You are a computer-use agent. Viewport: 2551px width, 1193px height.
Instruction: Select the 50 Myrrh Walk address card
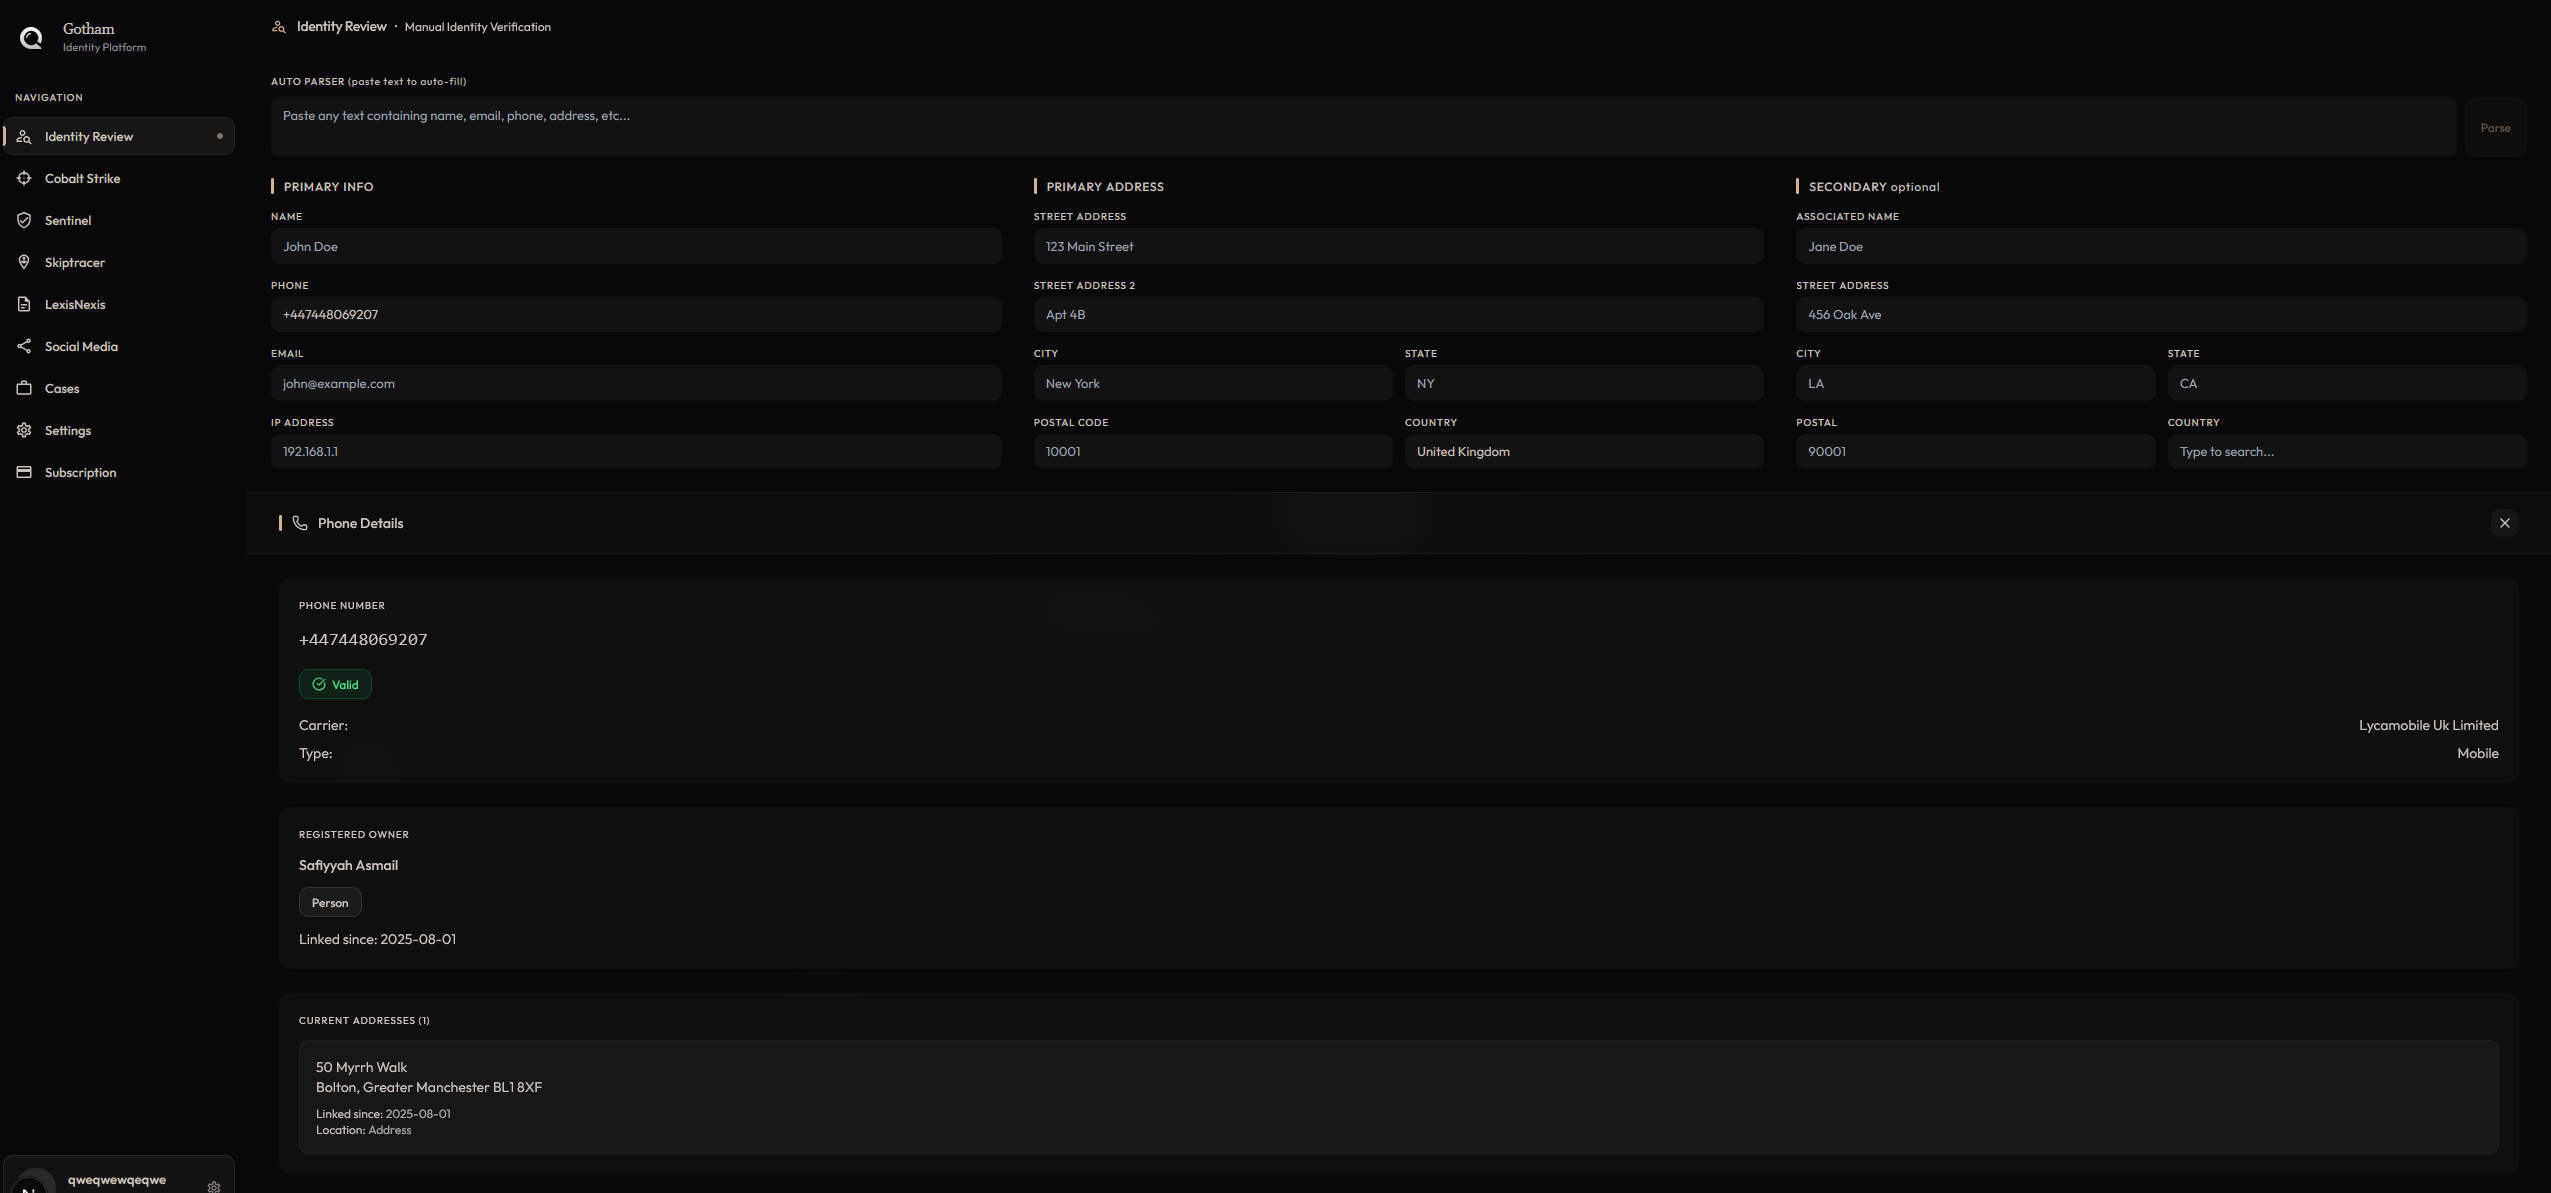[1397, 1096]
